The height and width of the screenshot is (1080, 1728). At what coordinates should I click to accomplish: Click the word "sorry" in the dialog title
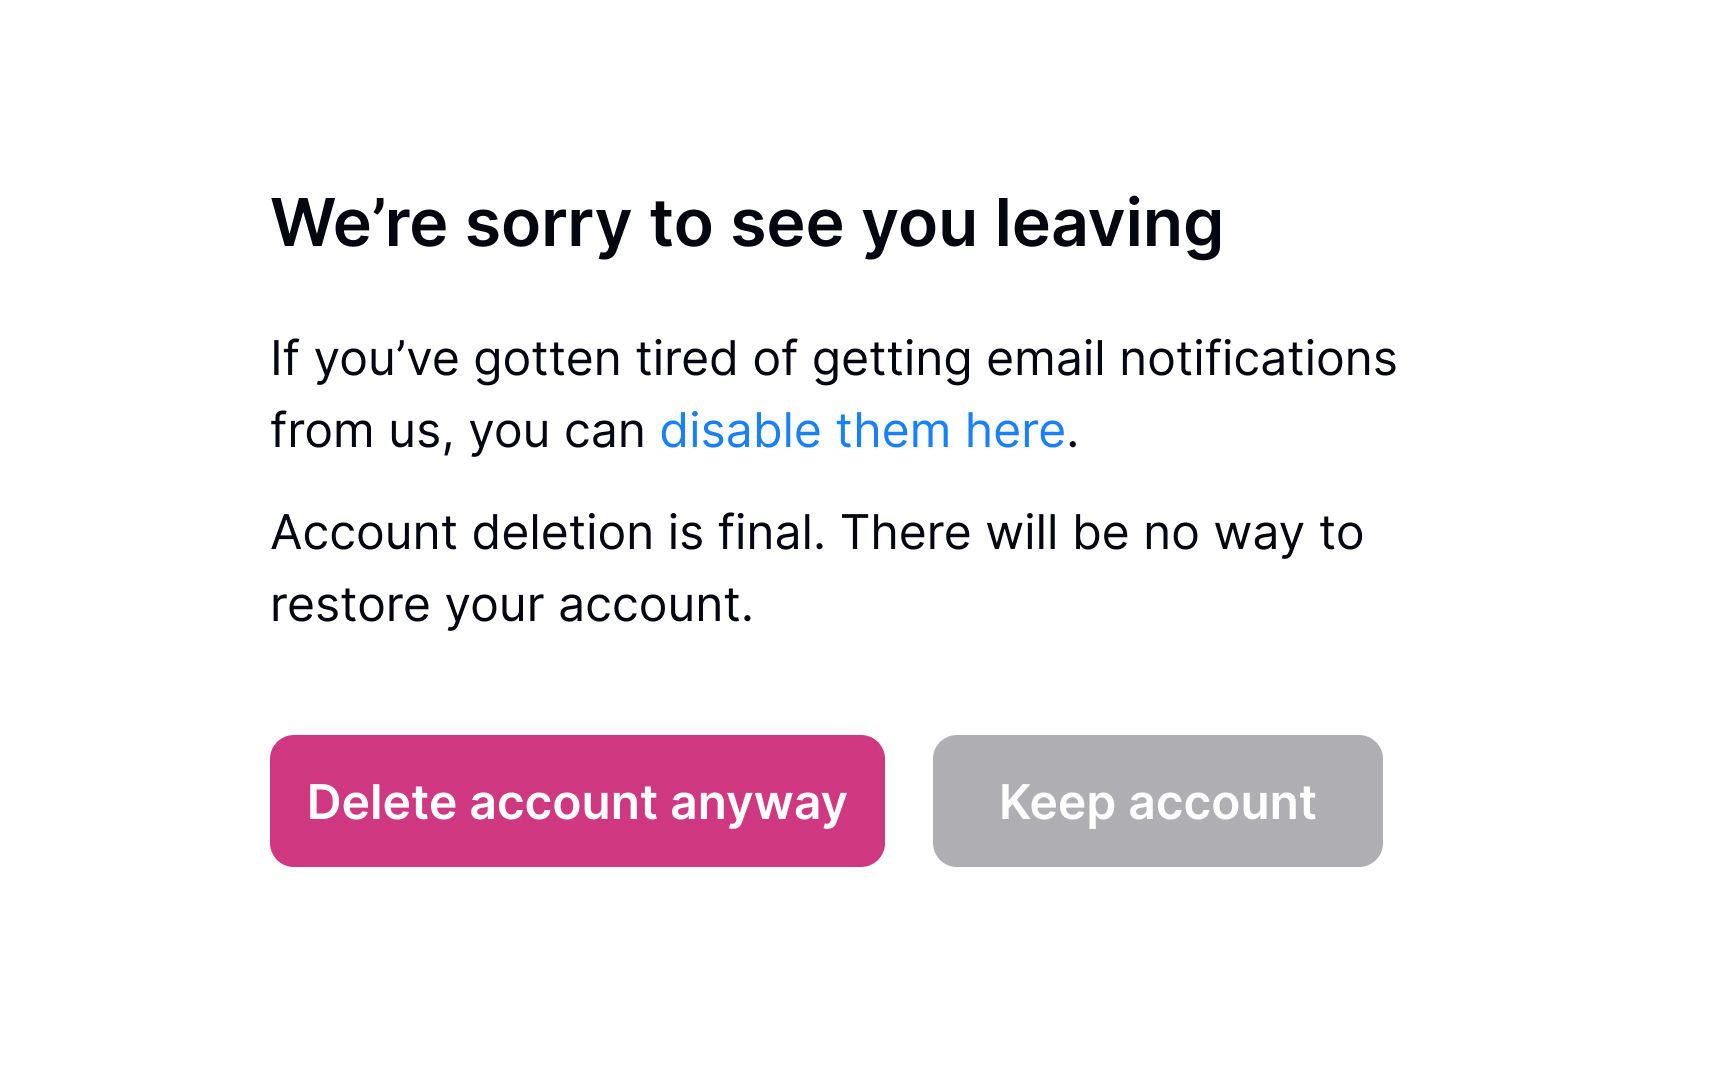[548, 223]
